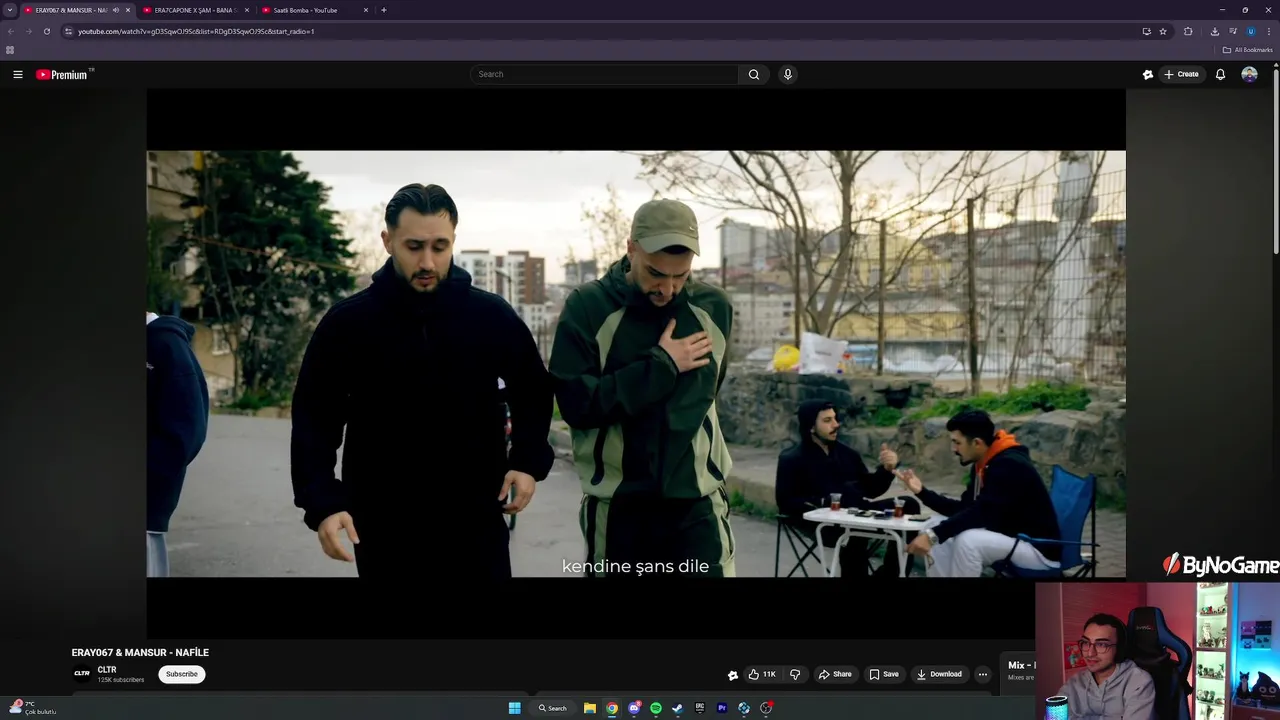
Task: Click the browser address bar URL
Action: click(x=196, y=31)
